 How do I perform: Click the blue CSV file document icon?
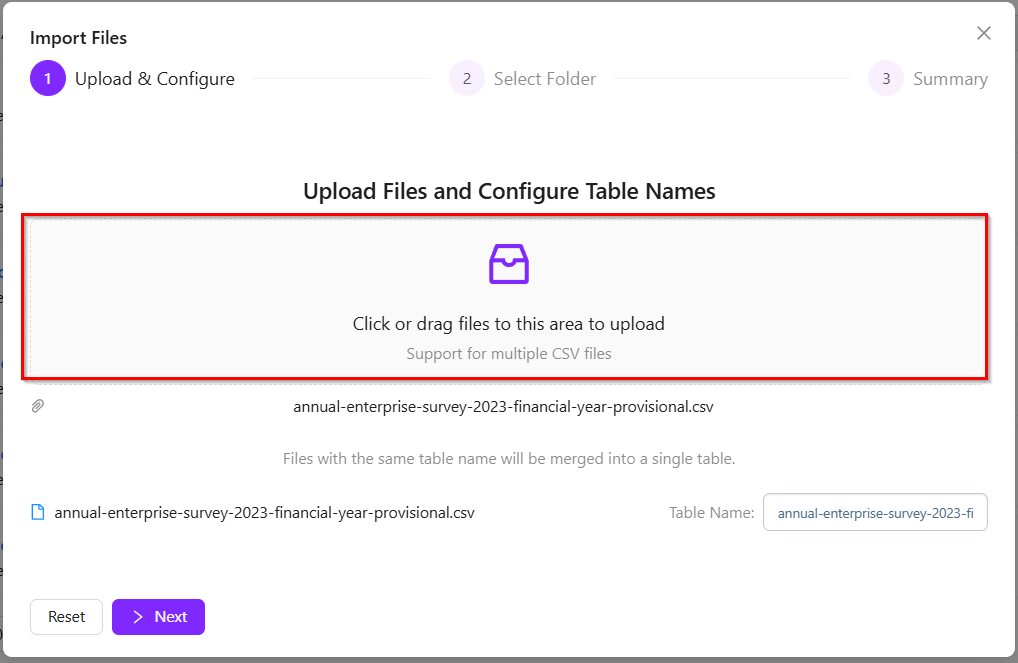tap(38, 512)
